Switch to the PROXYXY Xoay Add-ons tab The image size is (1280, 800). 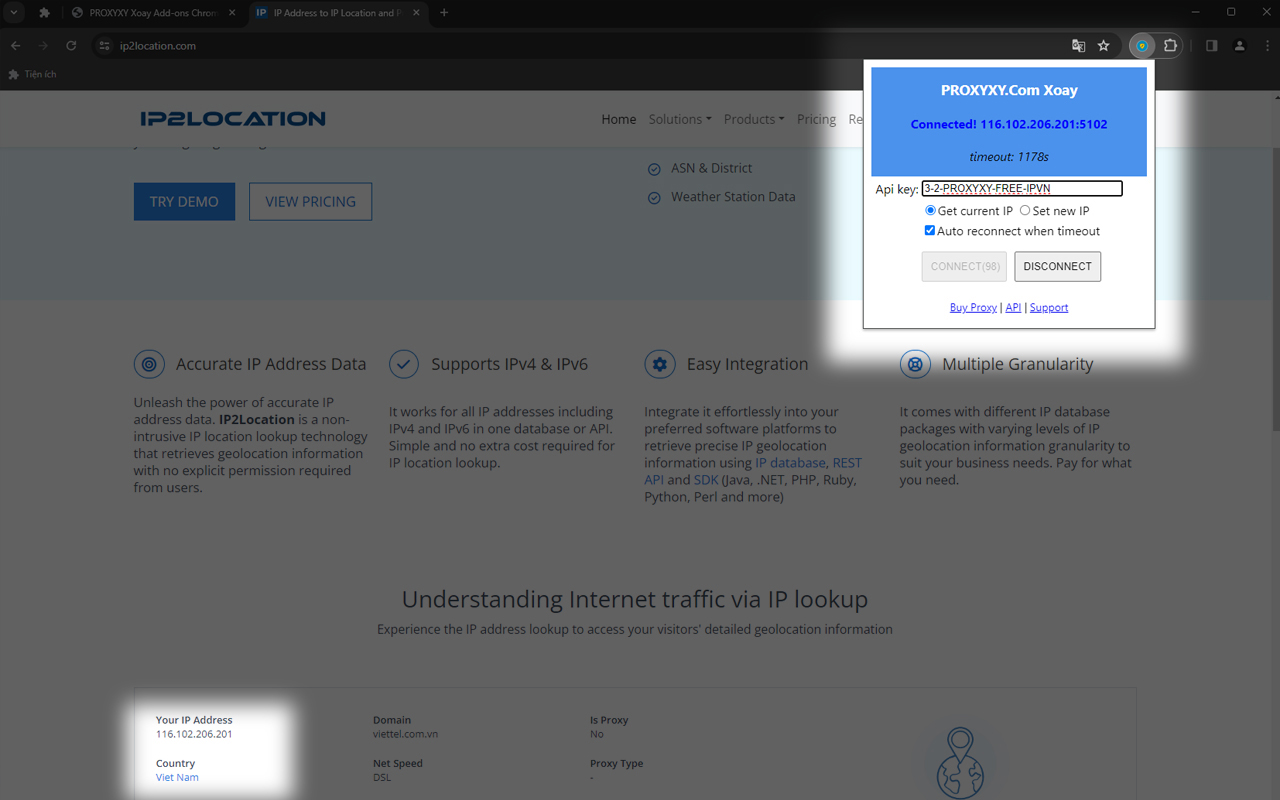150,14
